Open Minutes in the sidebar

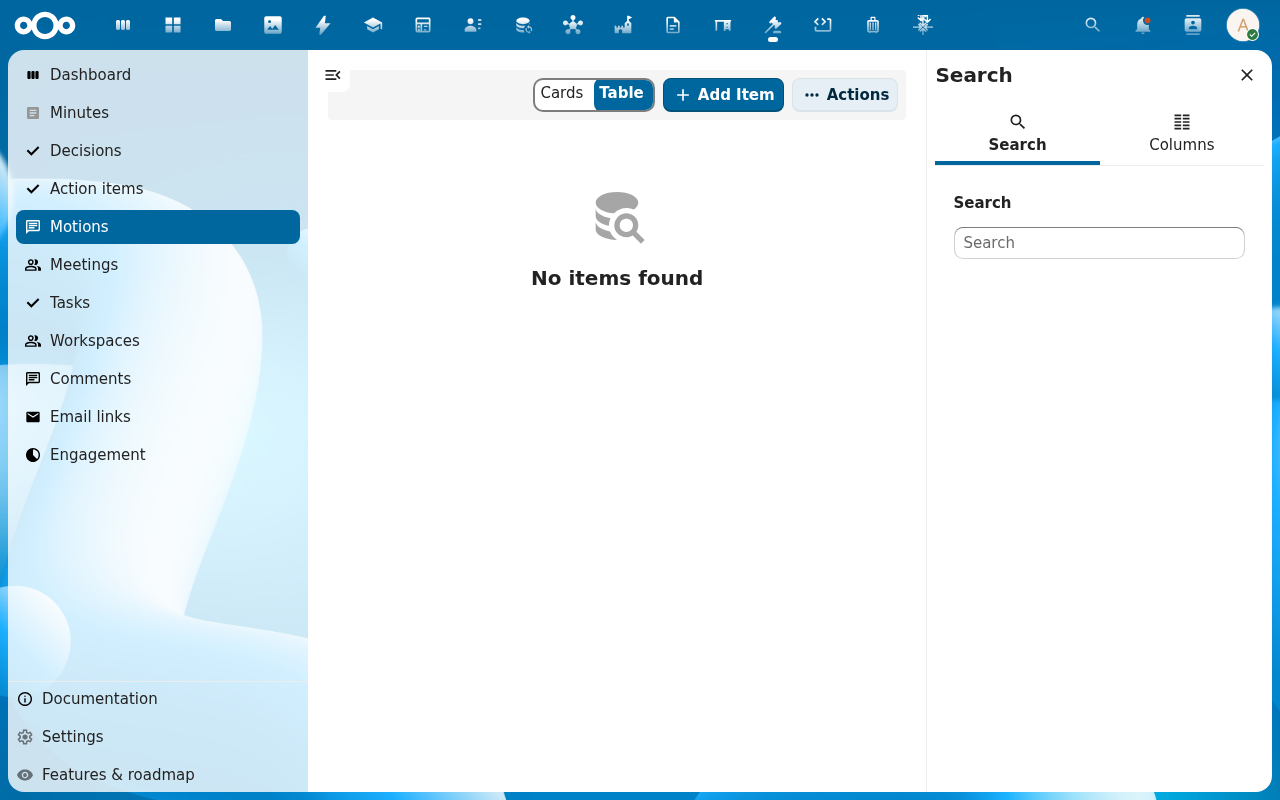158,113
